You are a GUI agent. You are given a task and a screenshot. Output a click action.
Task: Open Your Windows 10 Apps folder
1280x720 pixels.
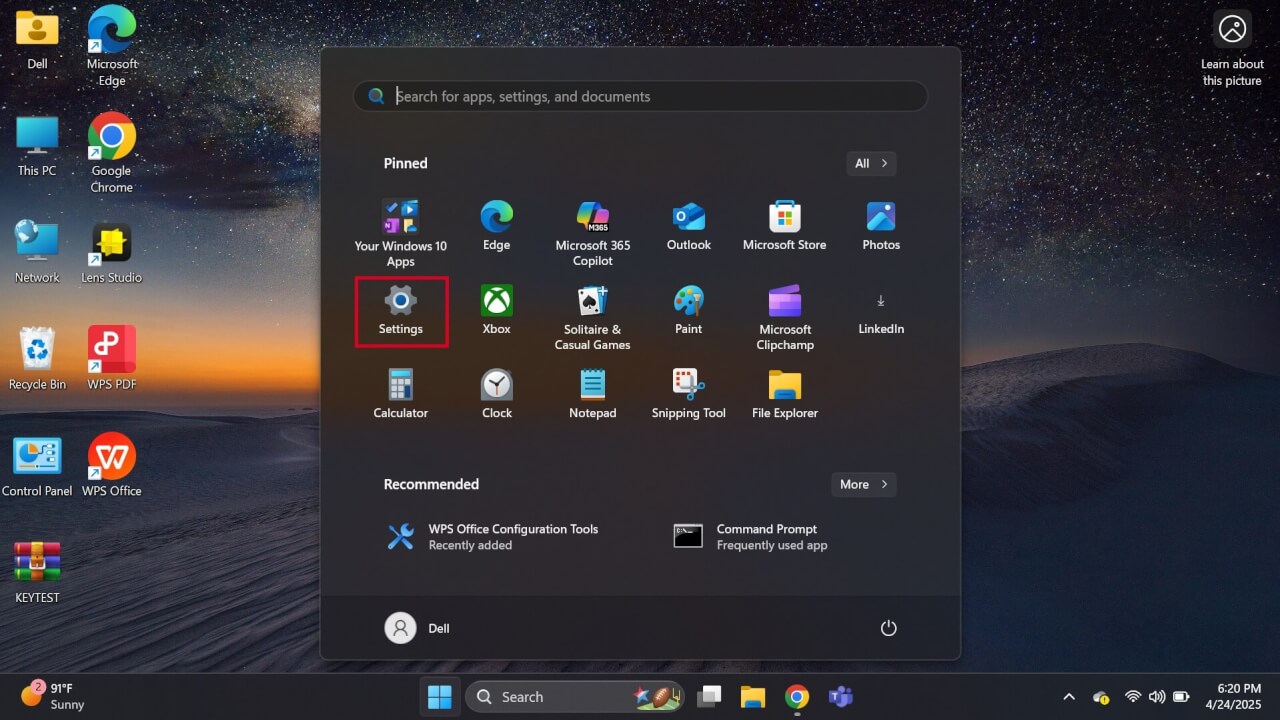tap(401, 234)
